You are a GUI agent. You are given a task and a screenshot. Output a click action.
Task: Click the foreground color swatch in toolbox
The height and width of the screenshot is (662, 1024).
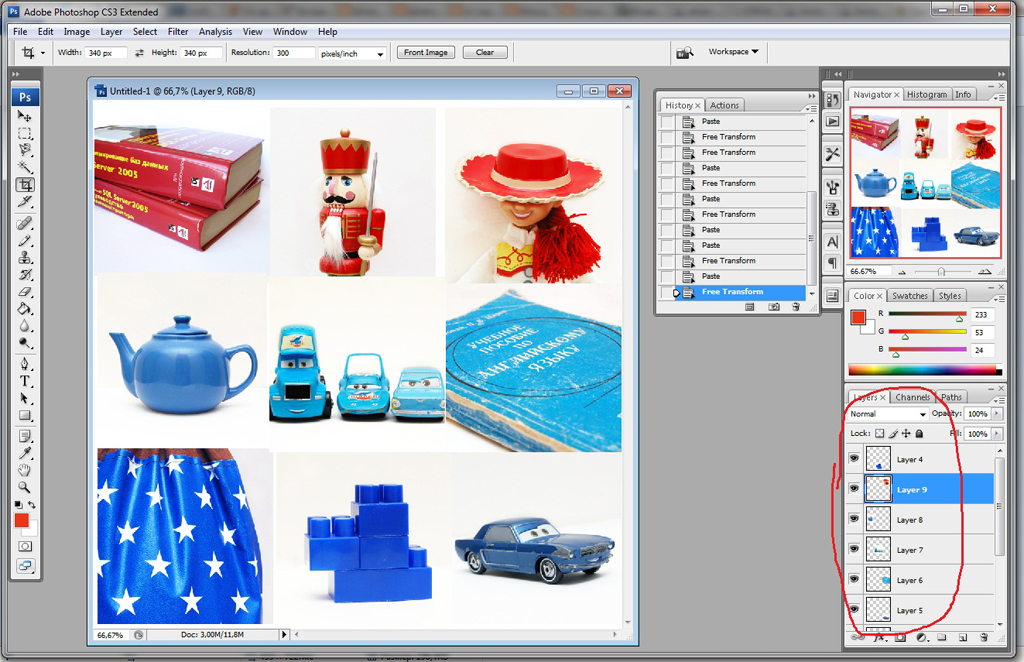(x=22, y=520)
